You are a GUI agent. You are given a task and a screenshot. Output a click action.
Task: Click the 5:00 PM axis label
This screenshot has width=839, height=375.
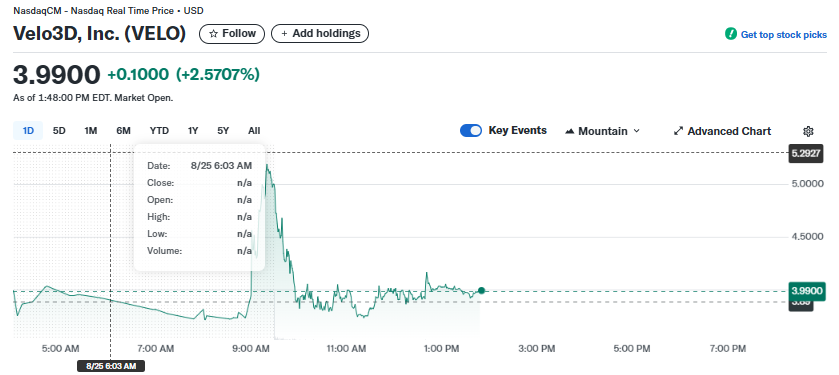(x=631, y=349)
